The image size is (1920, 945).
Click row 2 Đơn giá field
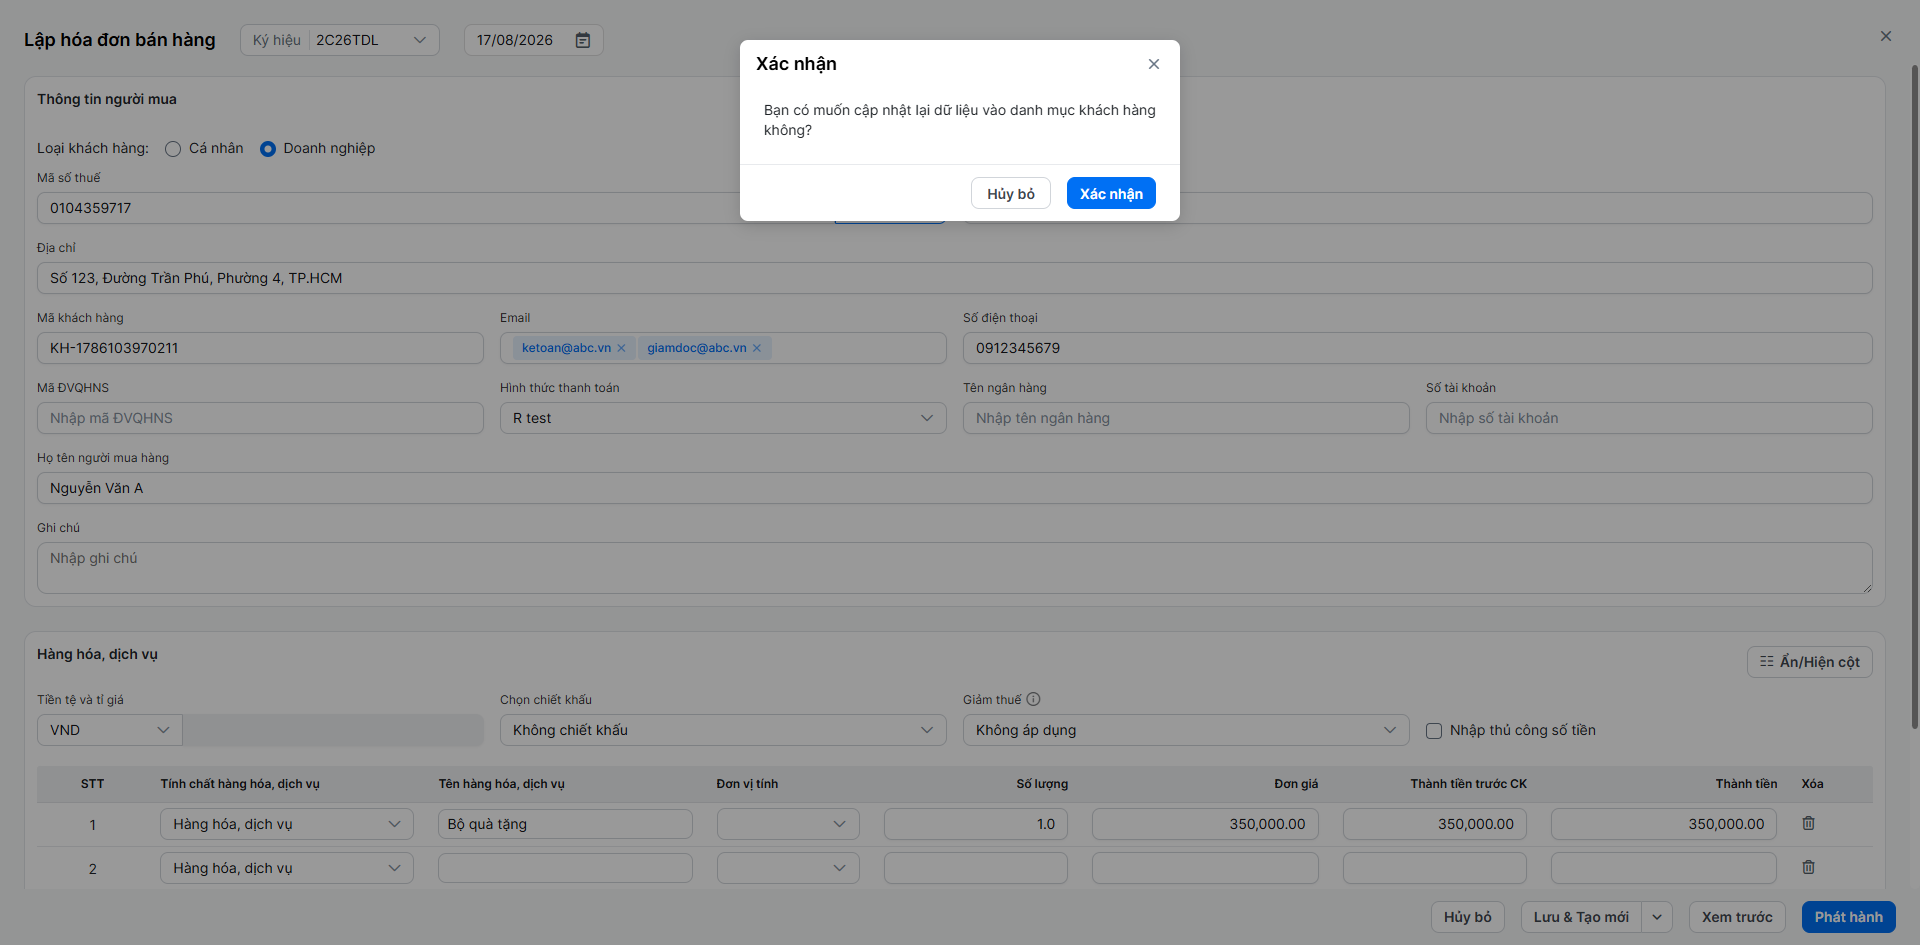[x=1205, y=868]
